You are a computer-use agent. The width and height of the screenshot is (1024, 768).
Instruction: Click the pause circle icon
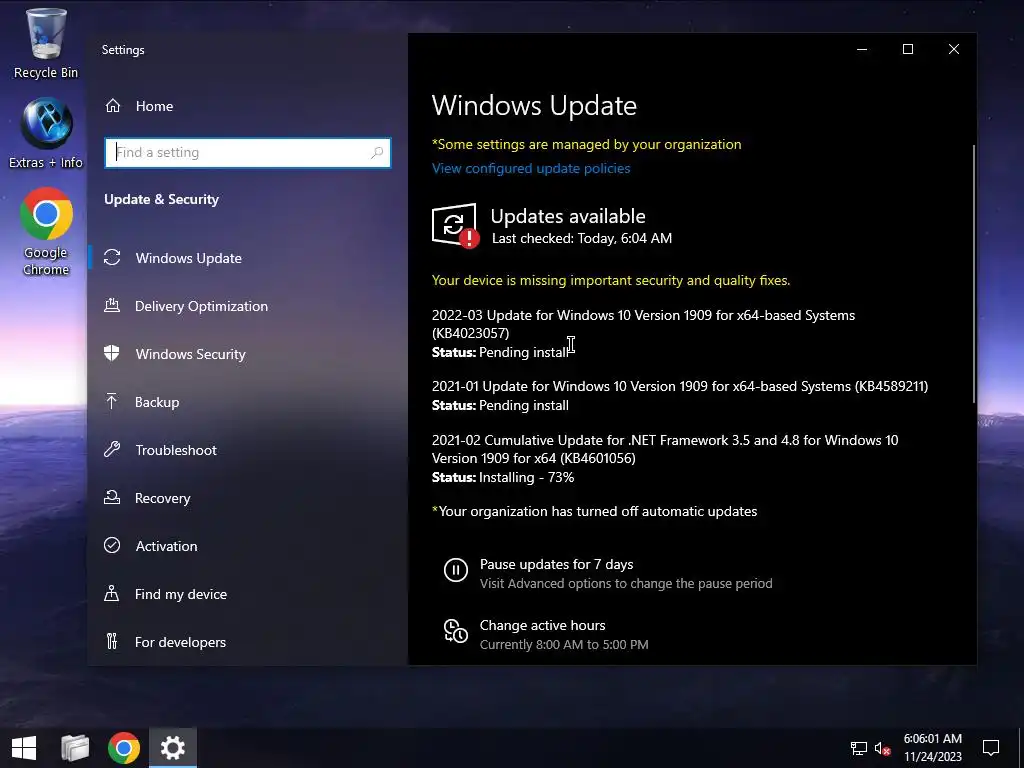[x=456, y=570]
